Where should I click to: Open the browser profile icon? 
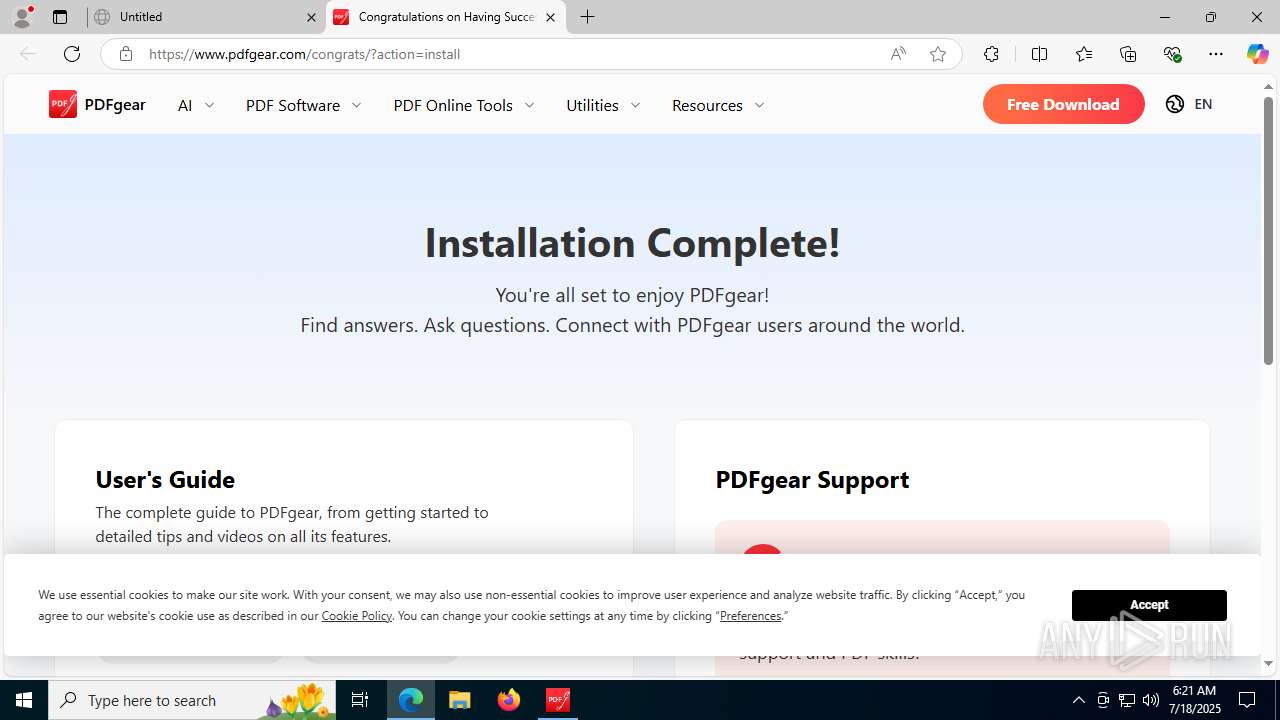(22, 17)
